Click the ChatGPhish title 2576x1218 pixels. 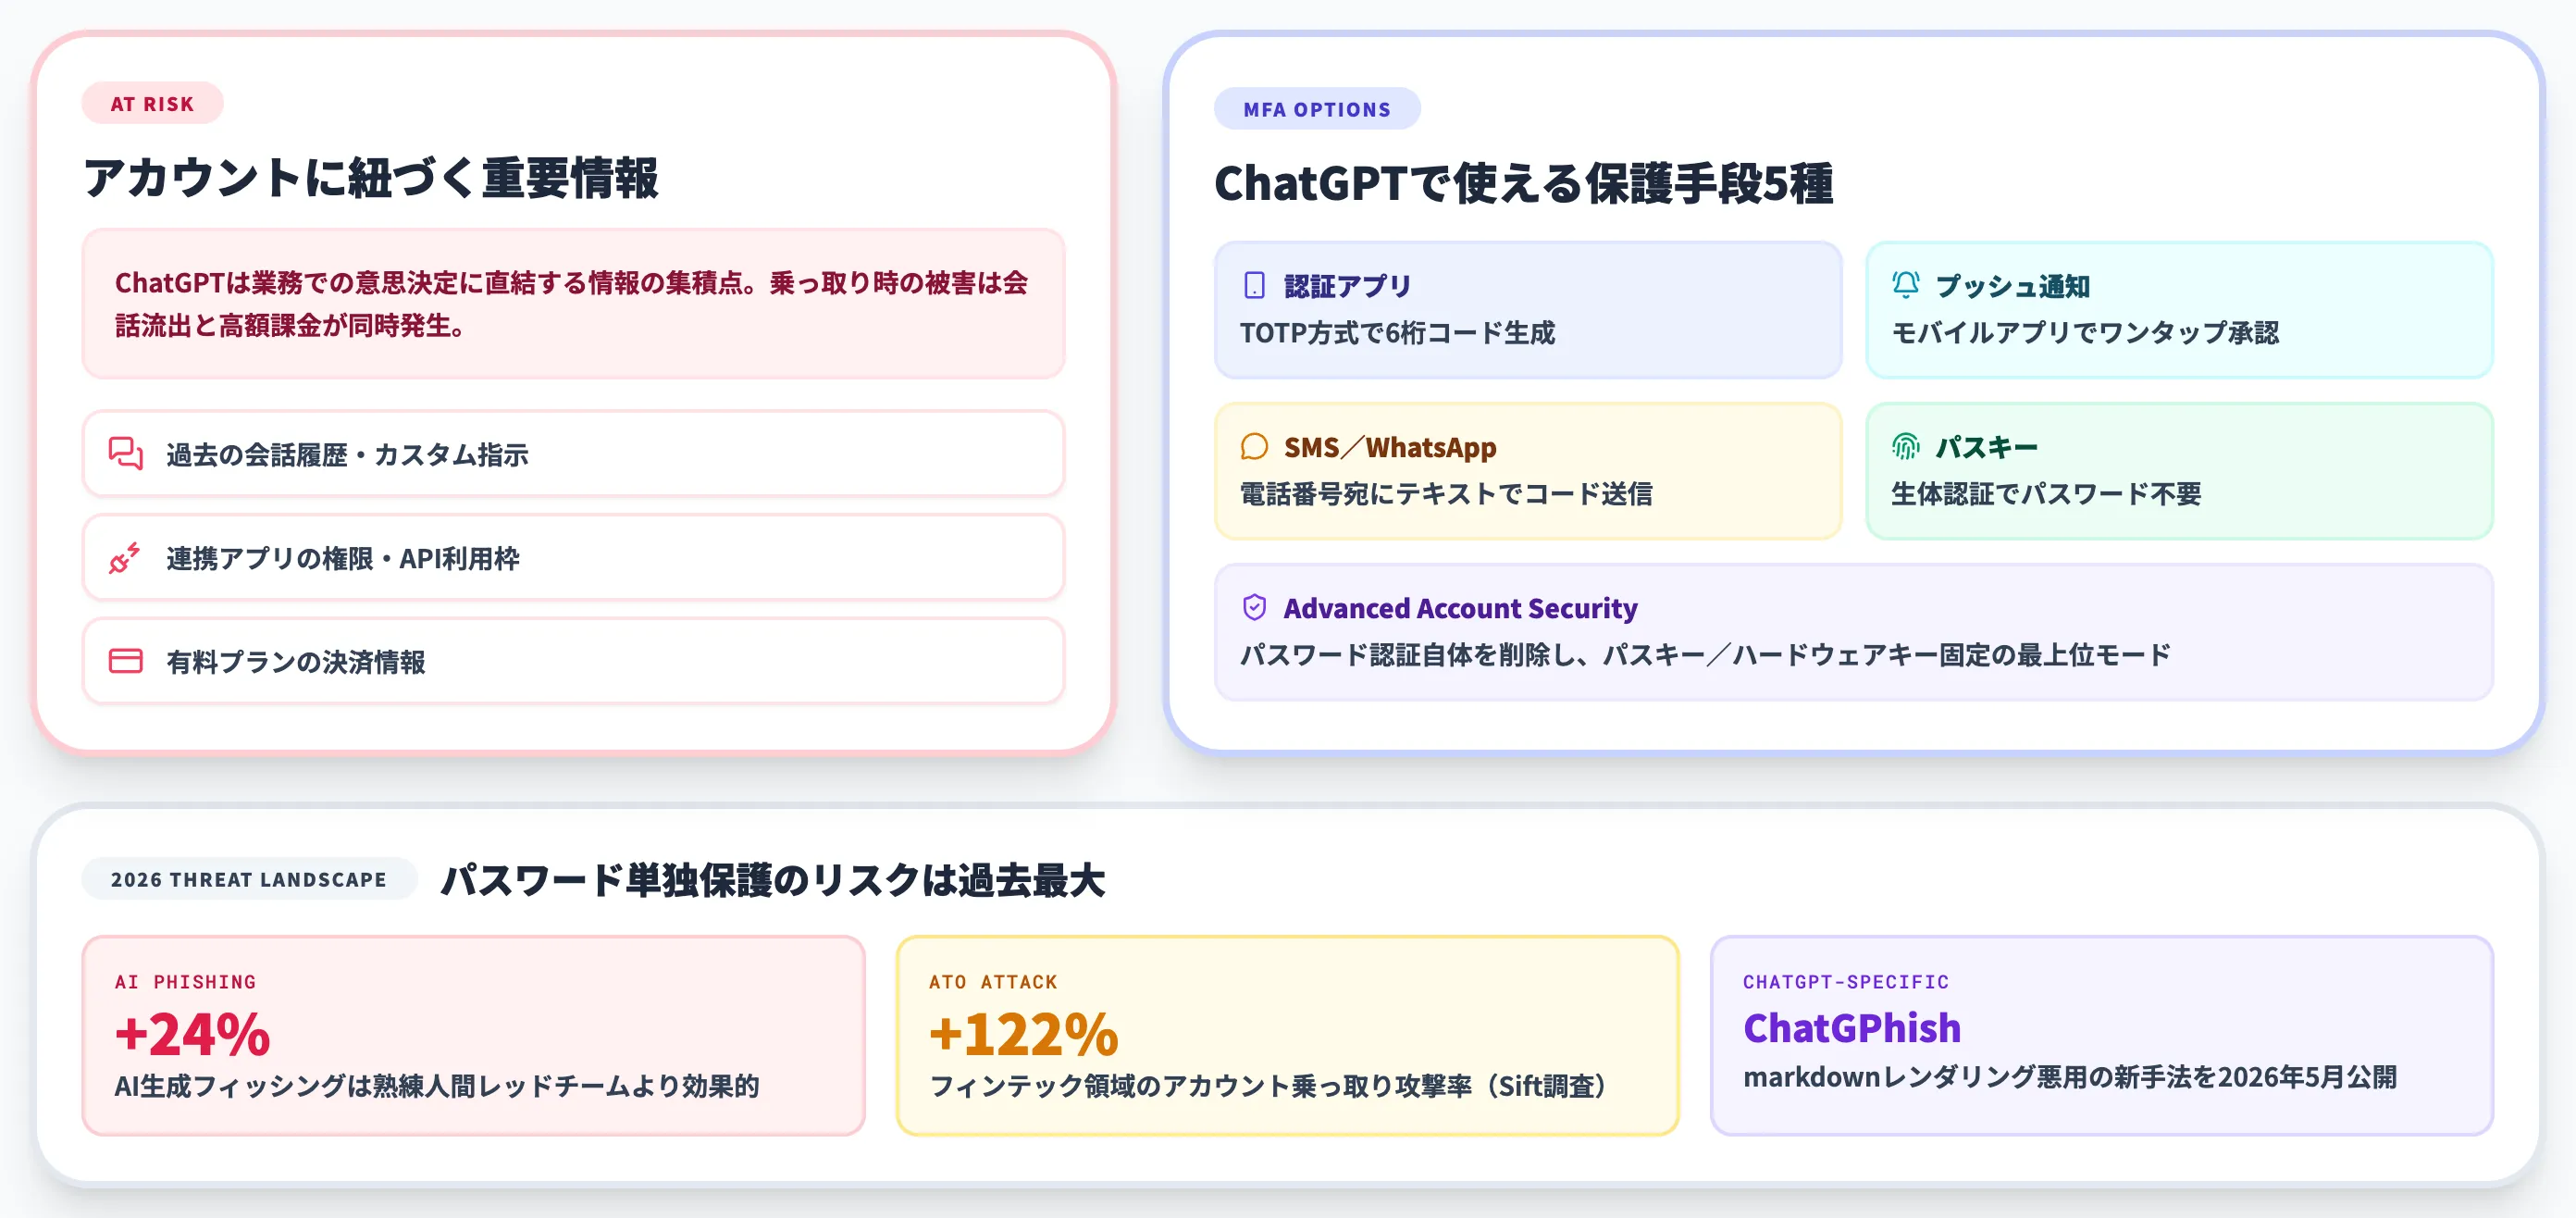pyautogui.click(x=1852, y=1028)
